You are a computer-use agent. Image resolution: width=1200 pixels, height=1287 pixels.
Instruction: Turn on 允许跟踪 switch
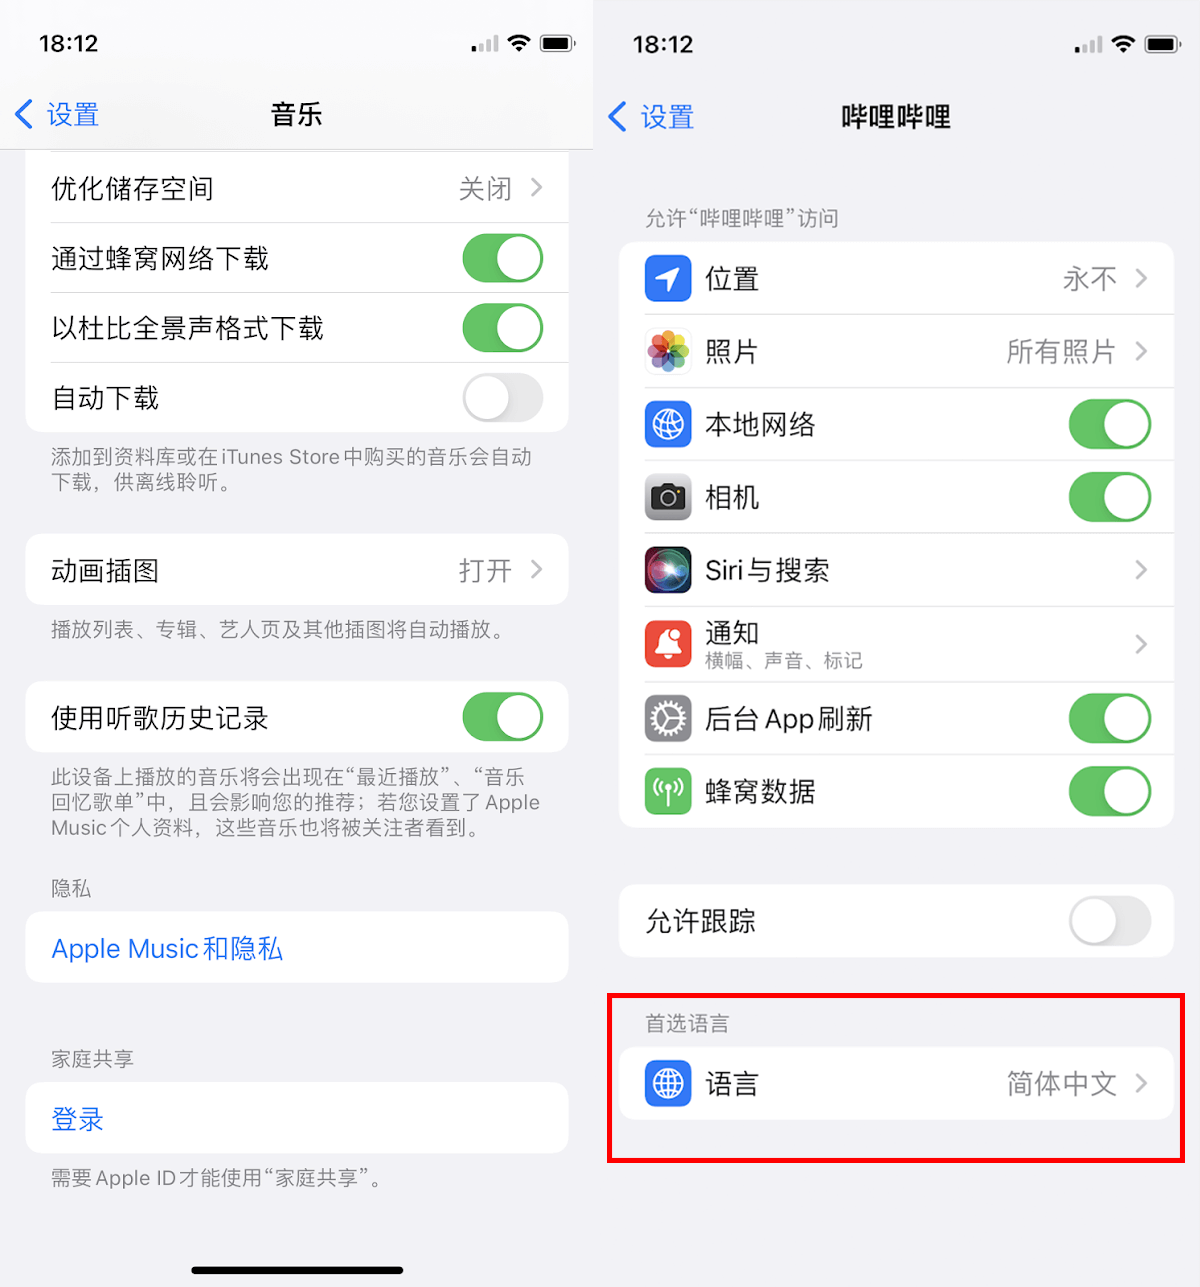[1110, 921]
